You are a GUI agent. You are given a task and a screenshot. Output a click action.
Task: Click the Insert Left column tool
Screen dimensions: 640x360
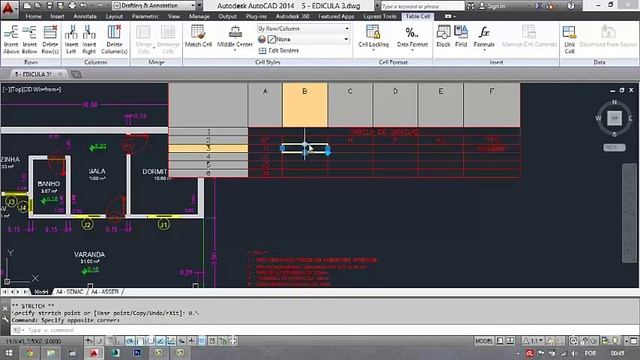(71, 40)
